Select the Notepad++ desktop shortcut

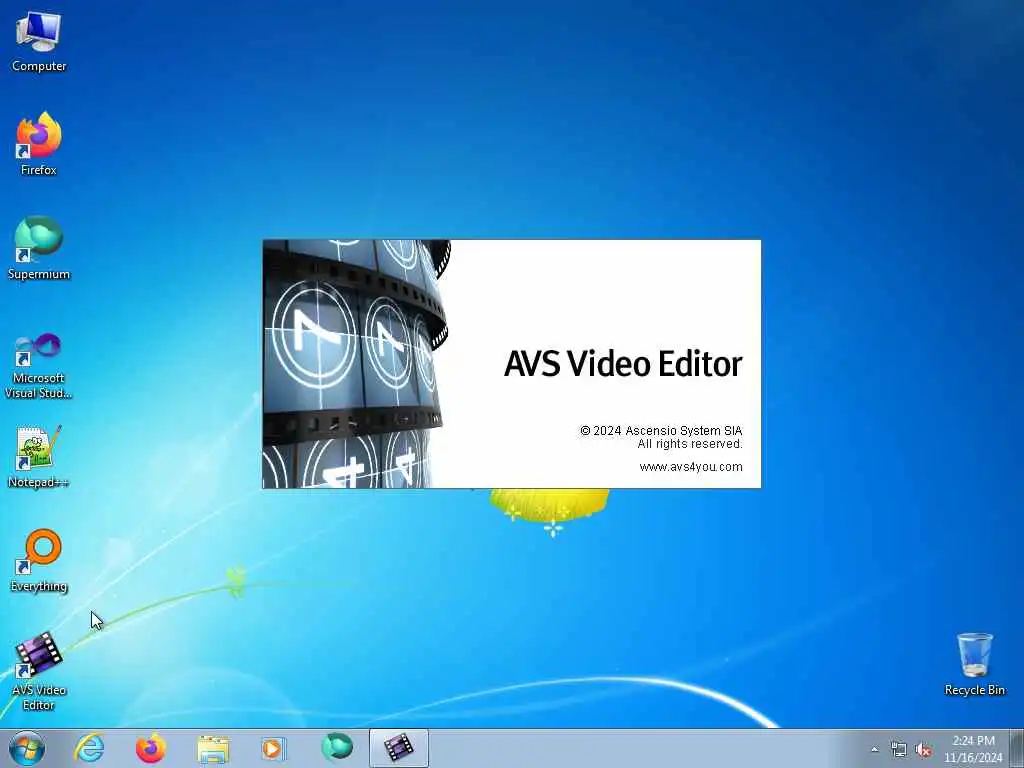[38, 456]
